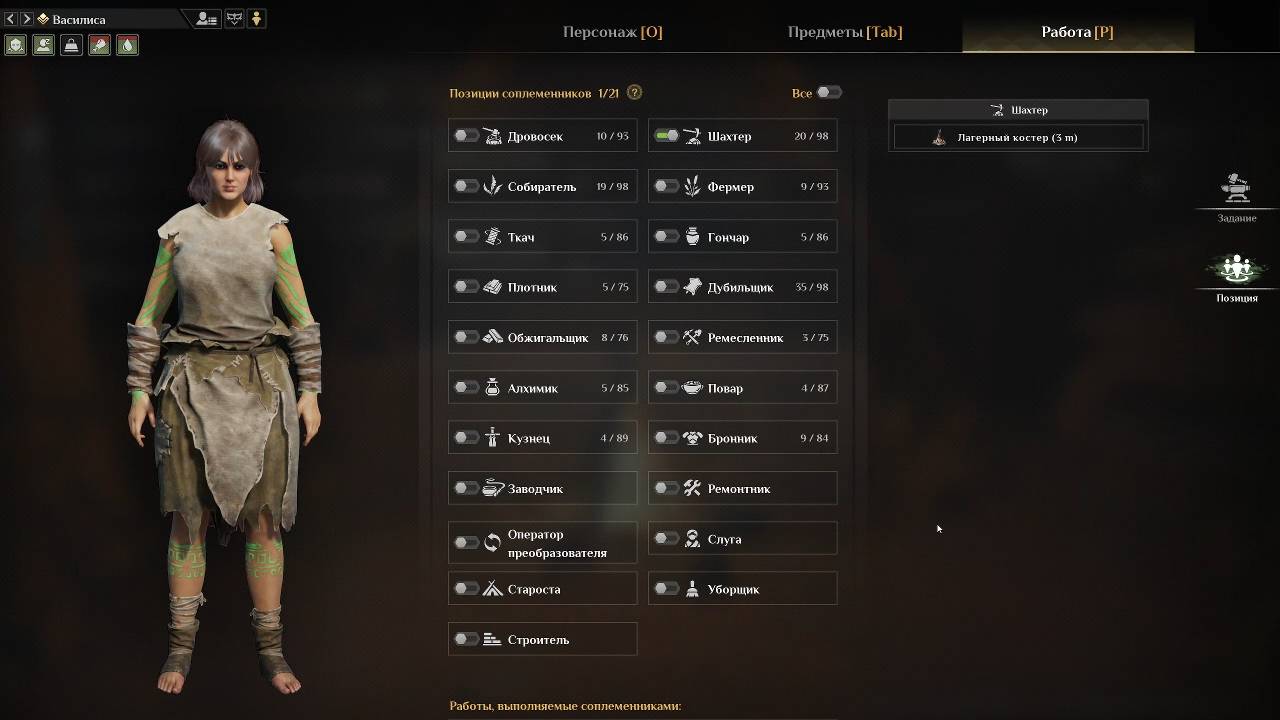Screen dimensions: 1280x720
Task: Click the Строитель position row
Action: [x=543, y=639]
